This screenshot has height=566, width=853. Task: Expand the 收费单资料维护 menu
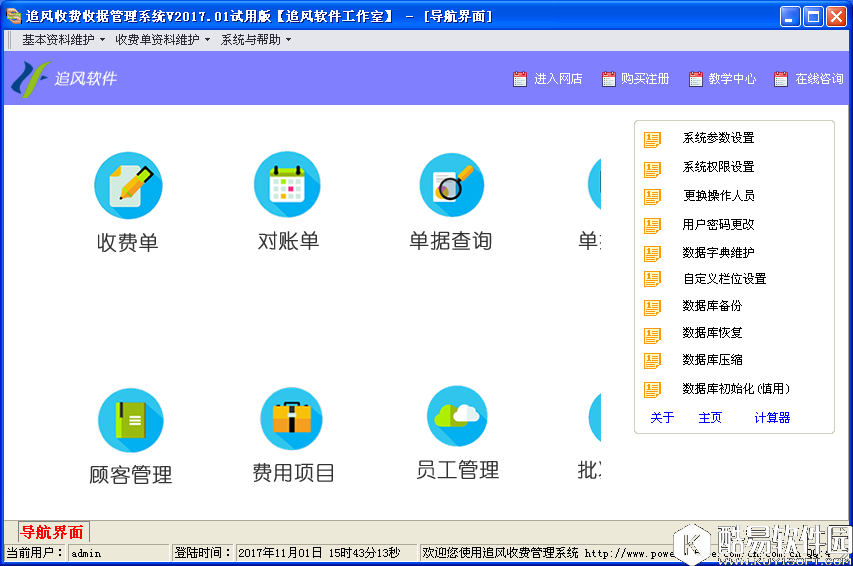click(x=162, y=40)
